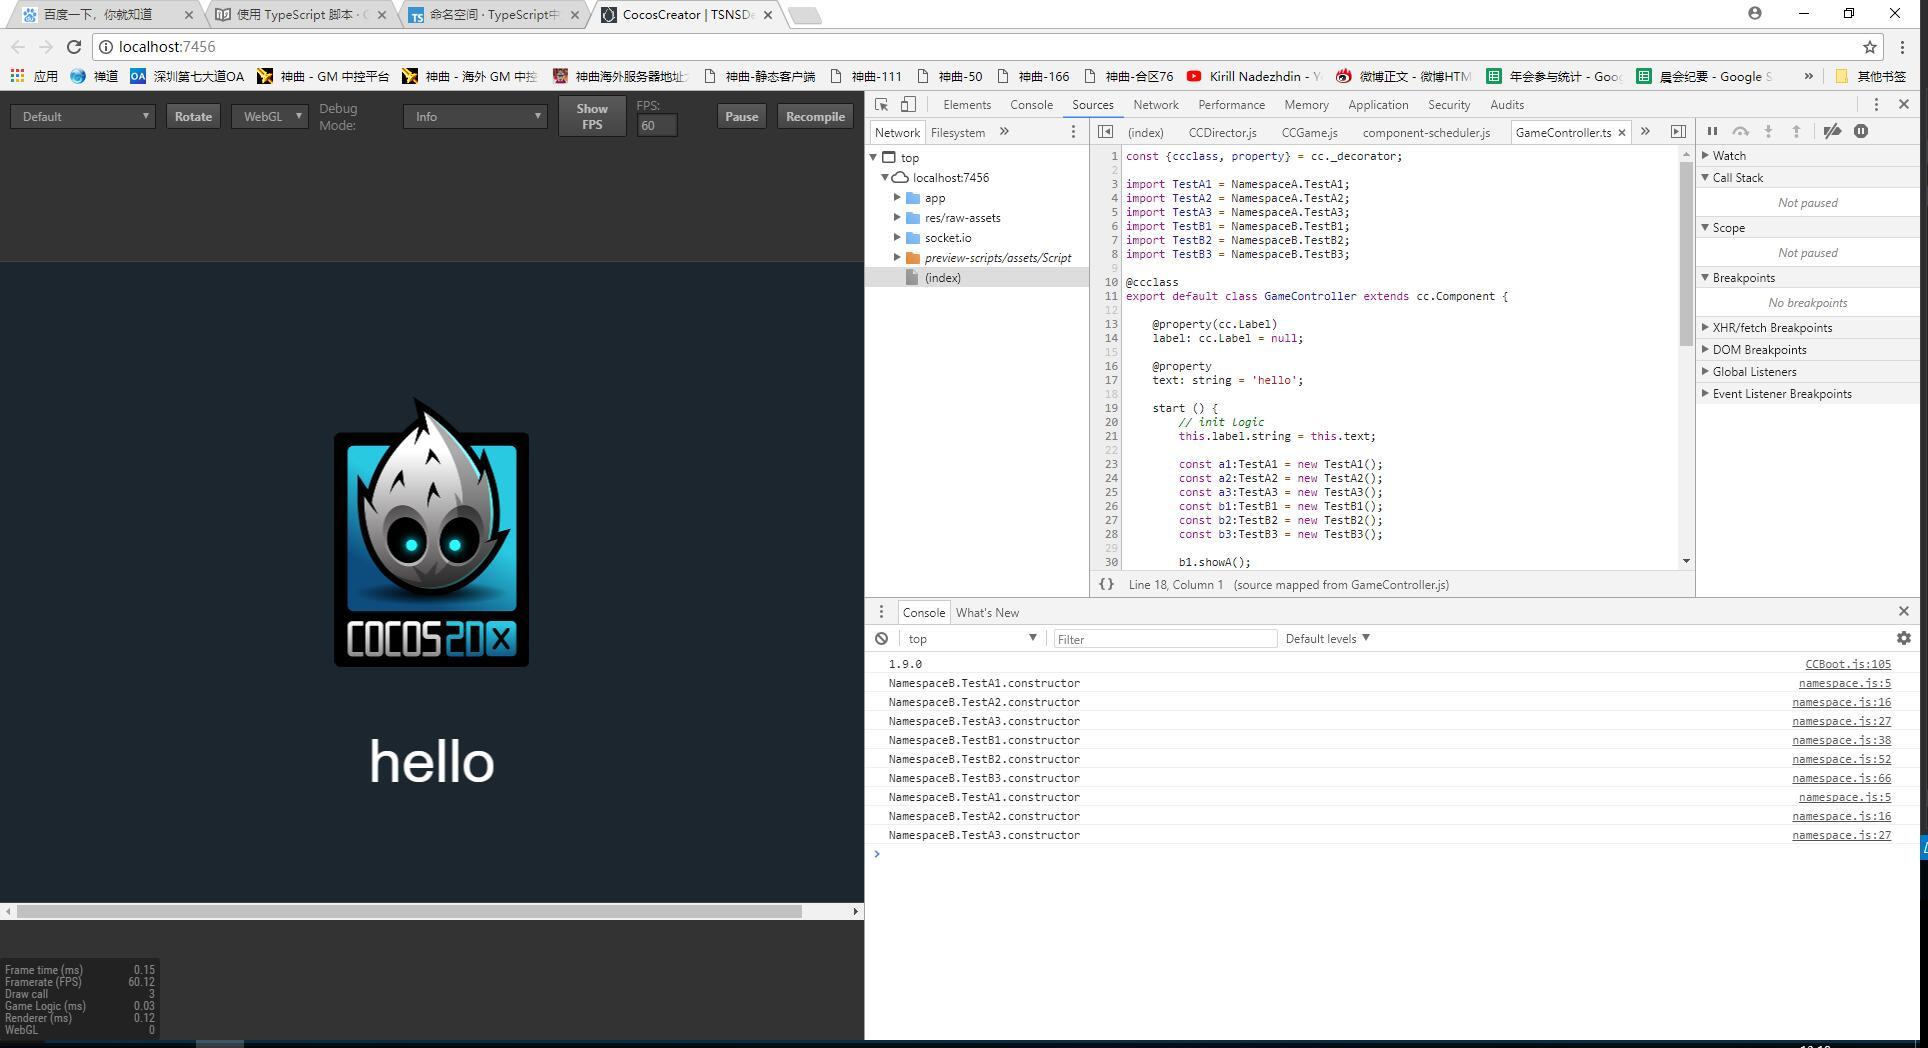Click the pause script execution icon
1928x1048 pixels.
(x=1712, y=132)
